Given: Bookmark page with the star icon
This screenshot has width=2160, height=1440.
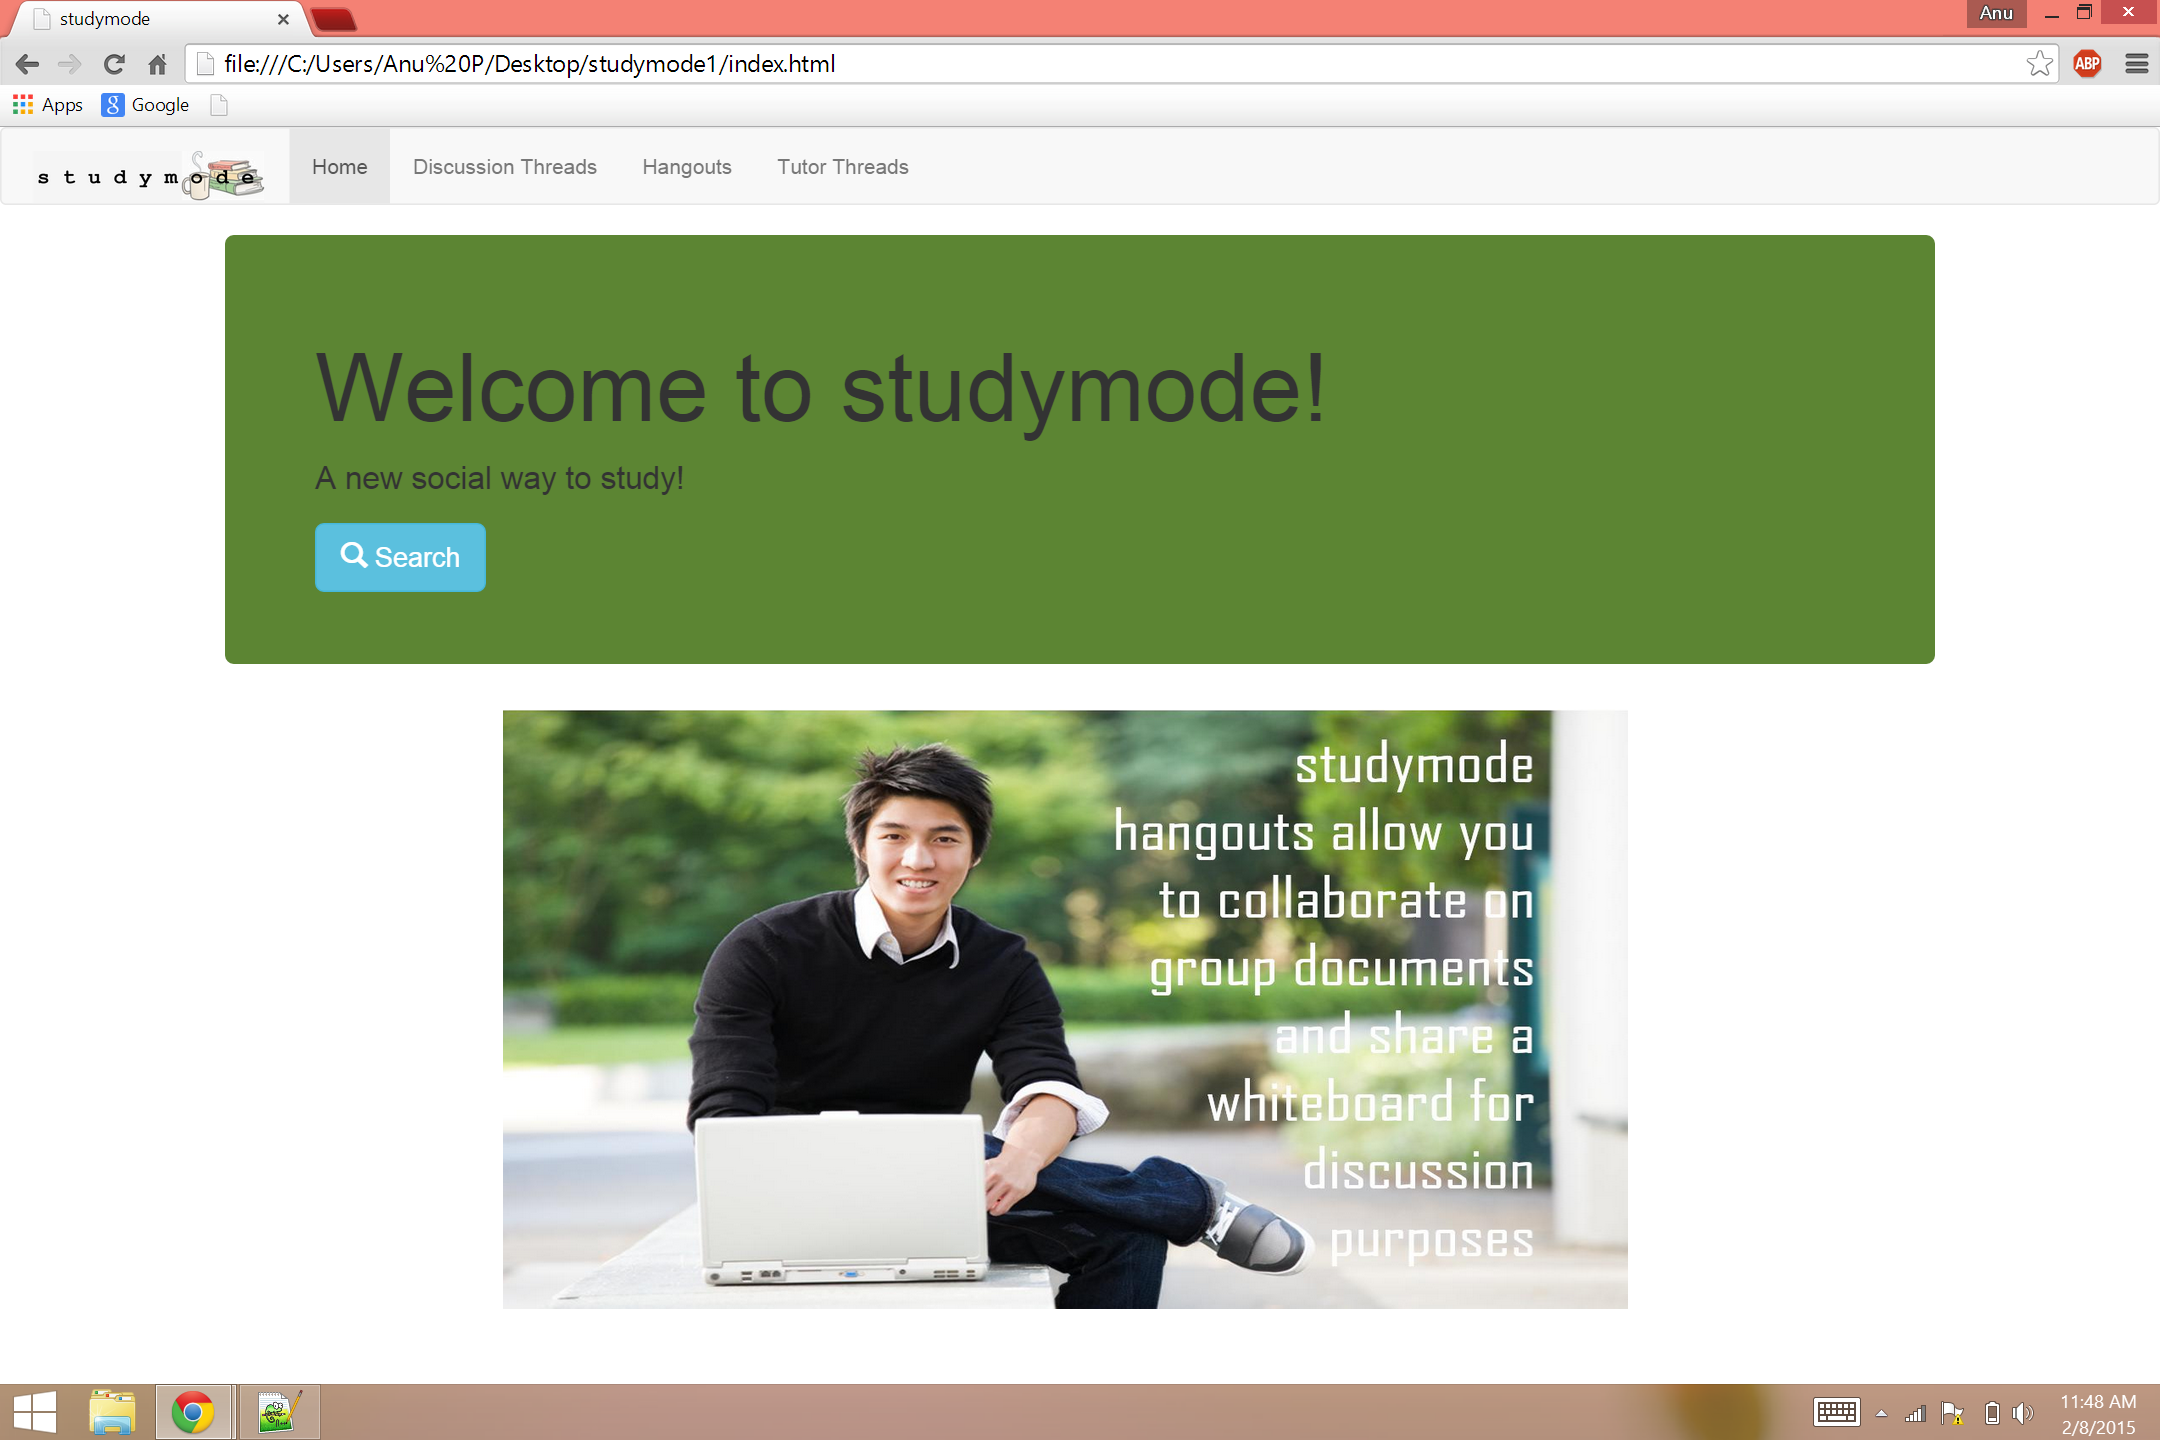Looking at the screenshot, I should pos(2039,64).
